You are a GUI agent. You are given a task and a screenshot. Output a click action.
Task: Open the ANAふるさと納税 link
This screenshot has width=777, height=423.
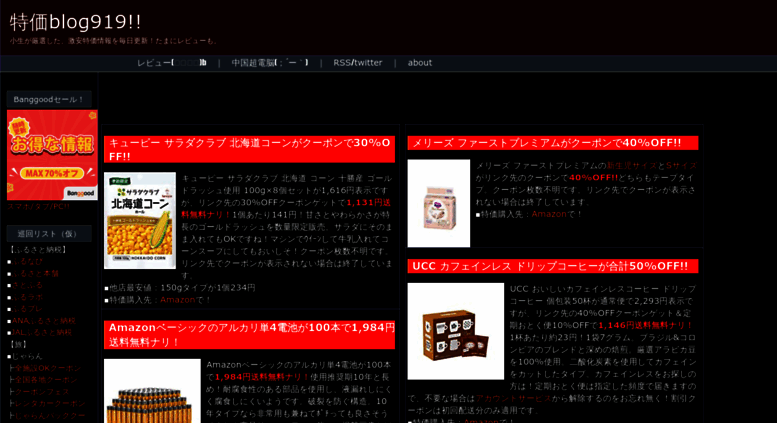click(44, 321)
